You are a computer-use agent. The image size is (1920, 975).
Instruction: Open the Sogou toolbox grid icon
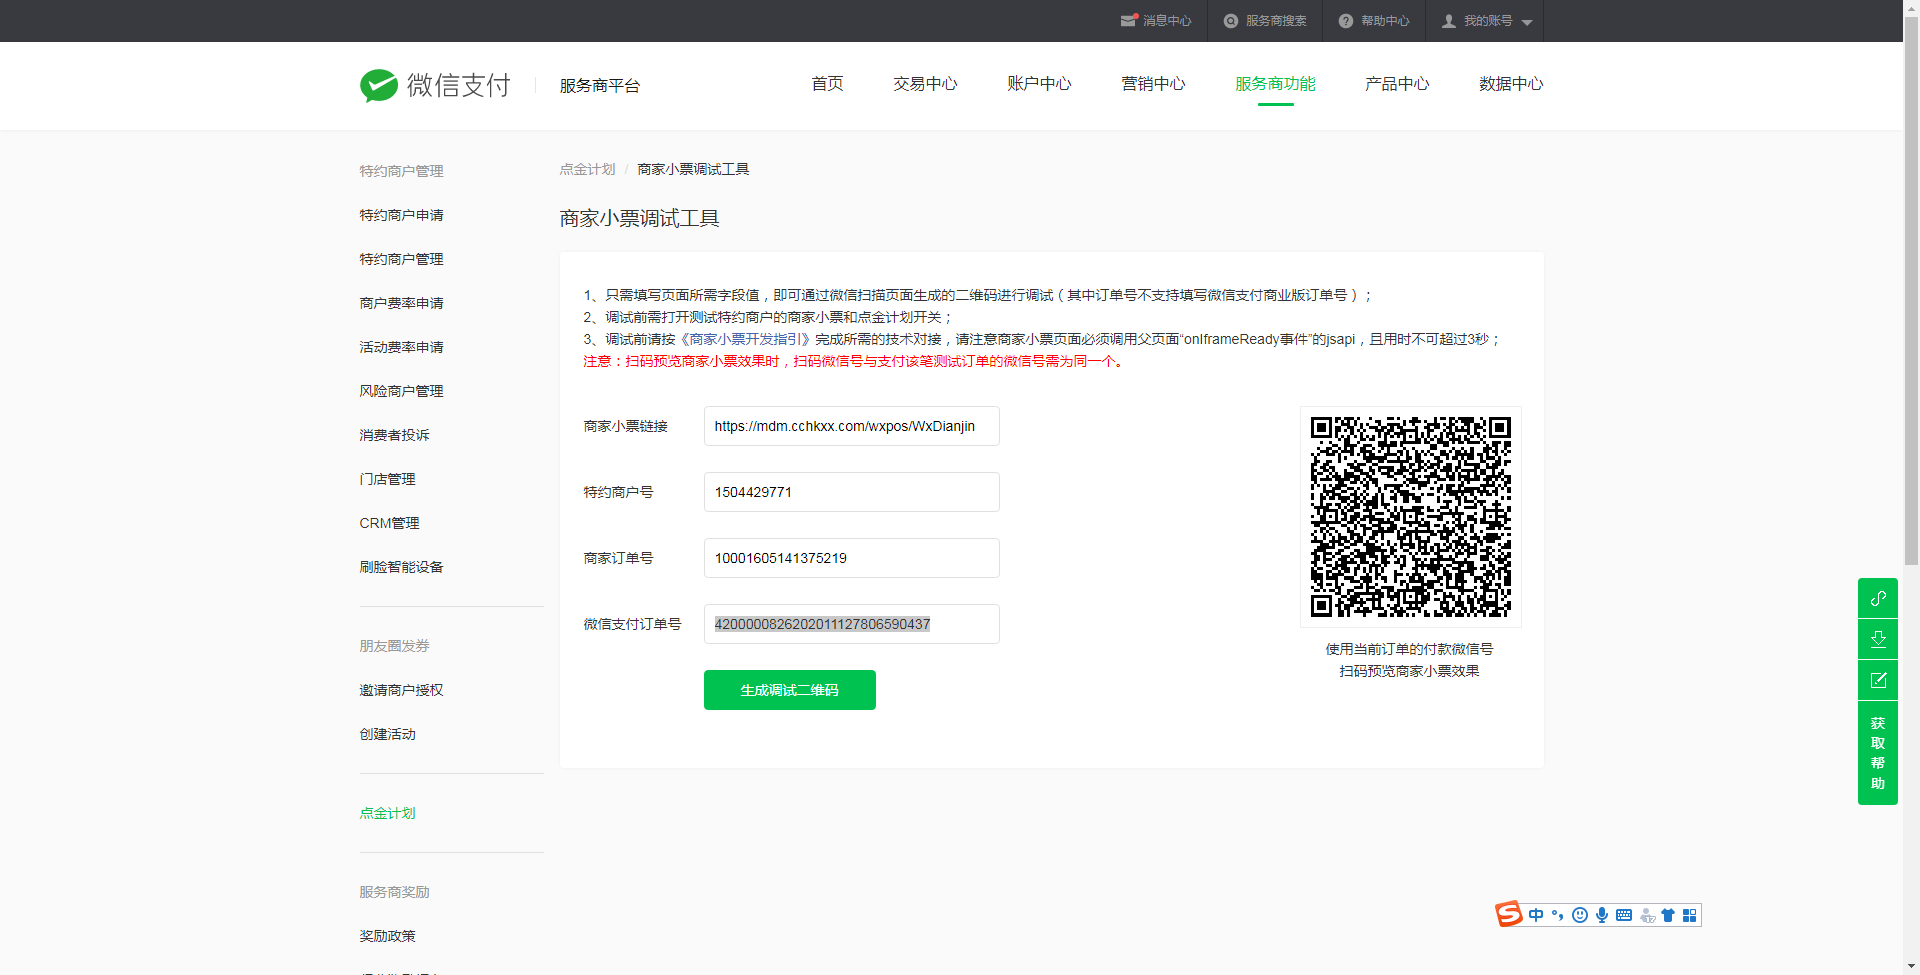coord(1690,915)
